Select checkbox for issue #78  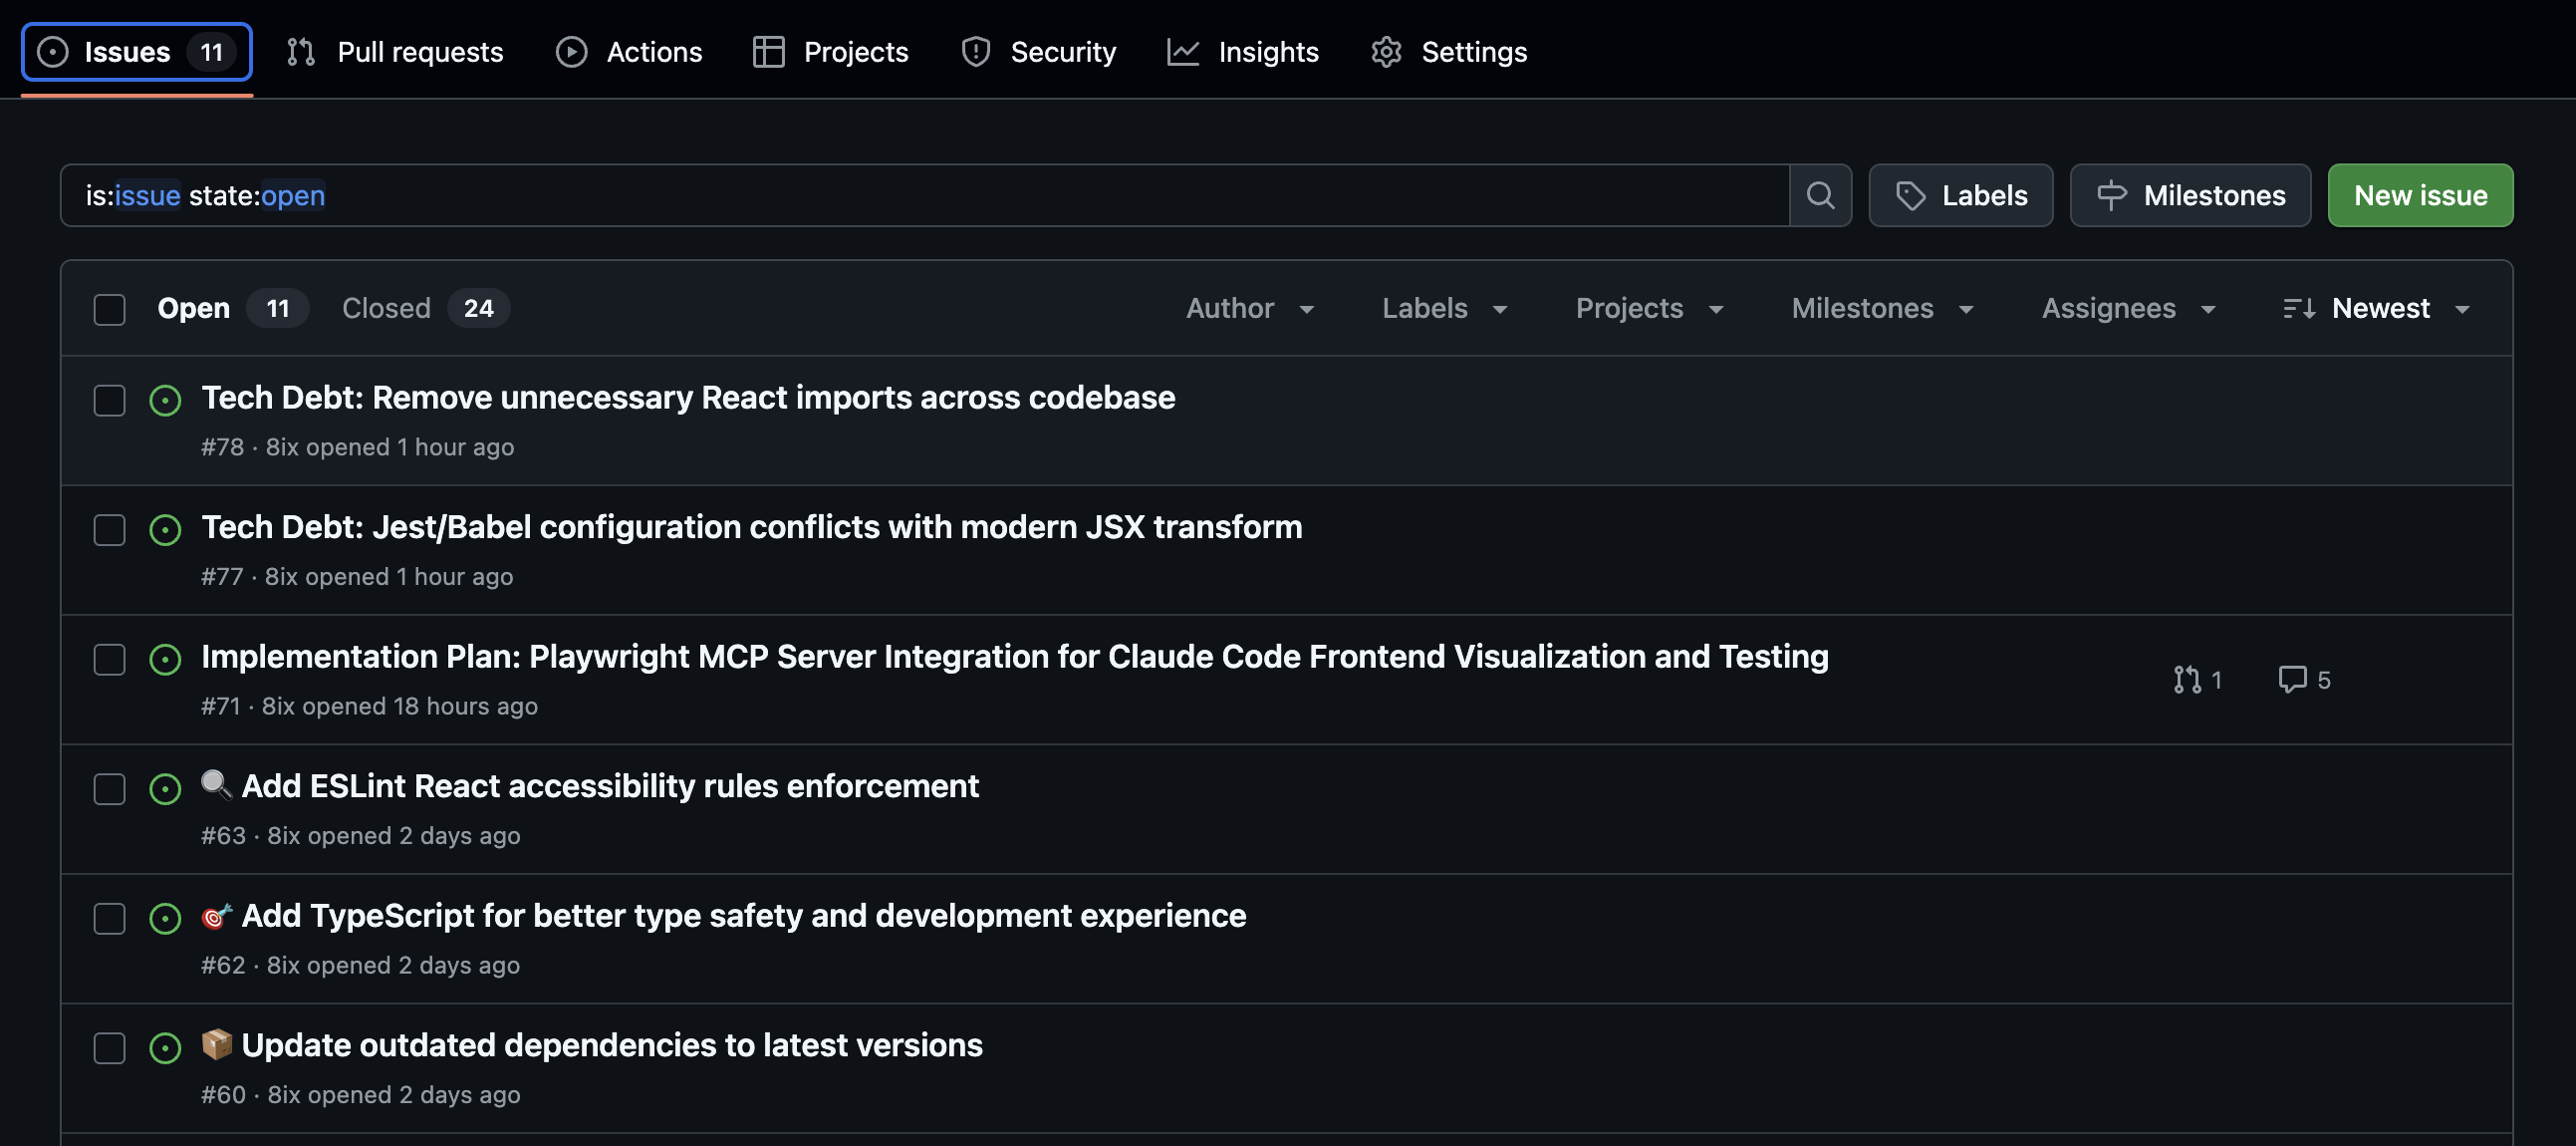coord(109,400)
